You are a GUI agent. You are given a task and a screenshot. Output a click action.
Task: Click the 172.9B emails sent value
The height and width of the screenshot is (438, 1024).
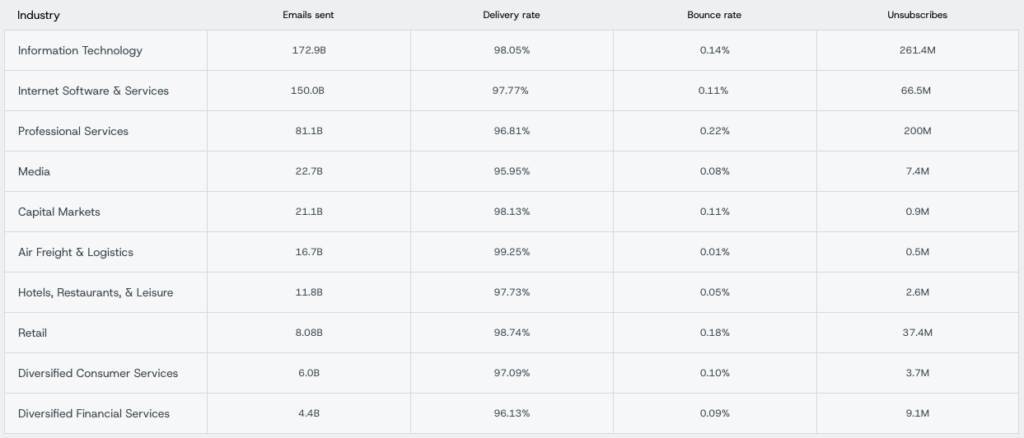(x=308, y=51)
